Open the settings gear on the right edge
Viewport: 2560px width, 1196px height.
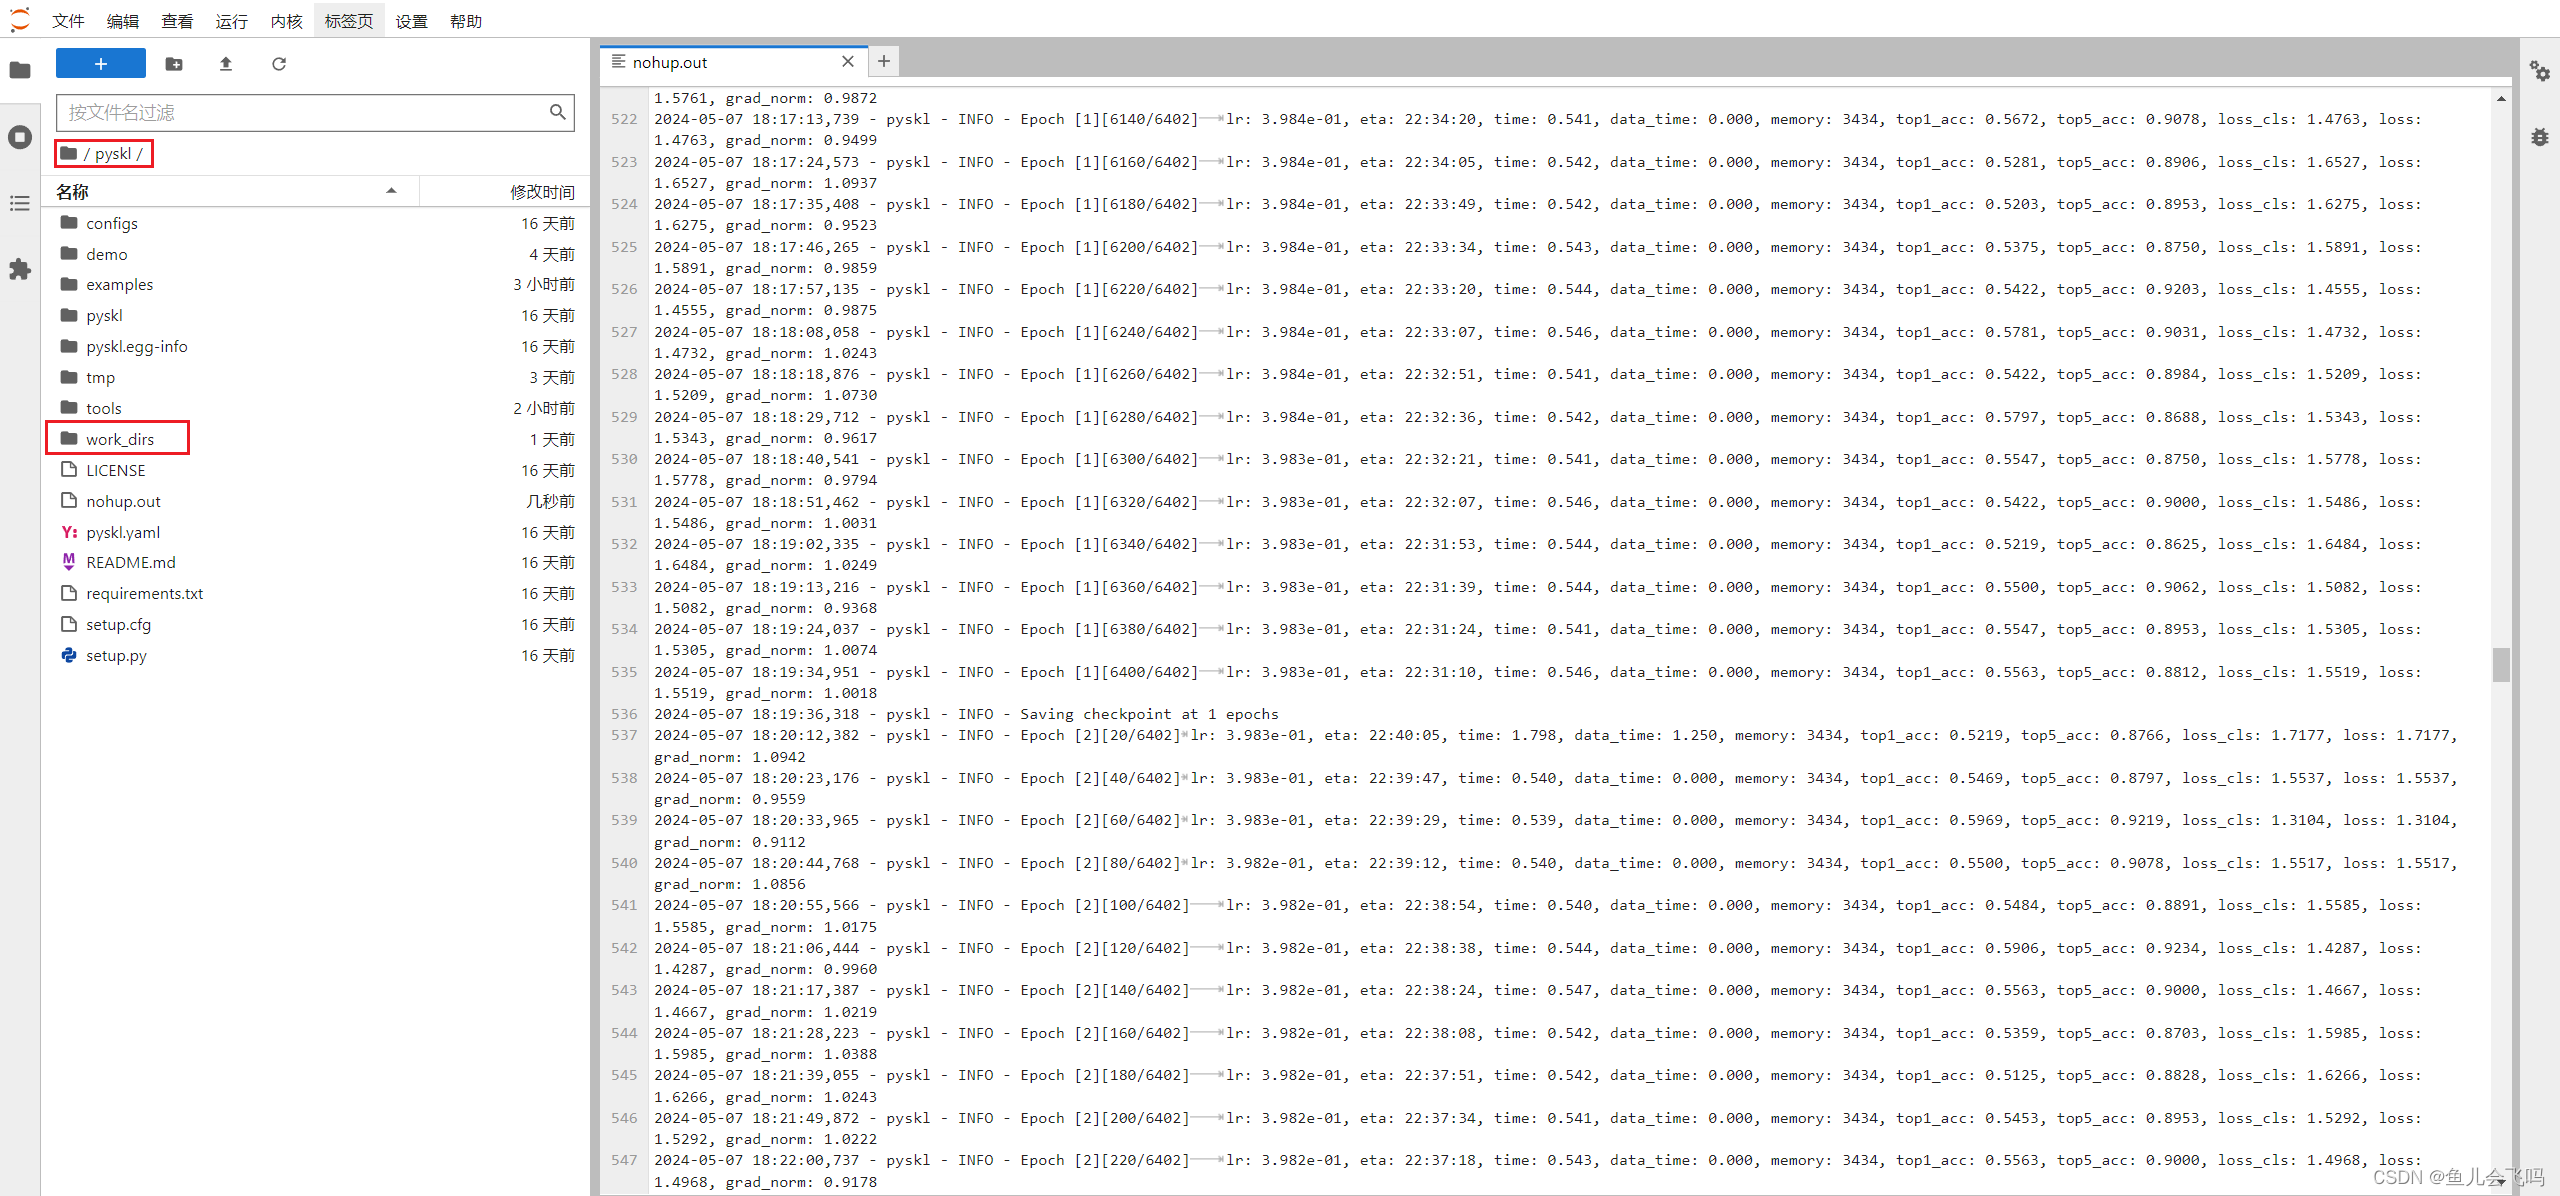pos(2541,71)
